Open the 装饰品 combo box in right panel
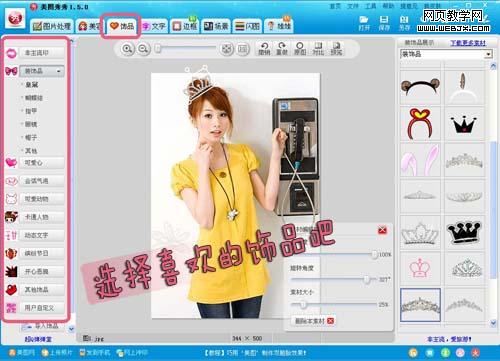500x361 pixels. click(x=446, y=54)
